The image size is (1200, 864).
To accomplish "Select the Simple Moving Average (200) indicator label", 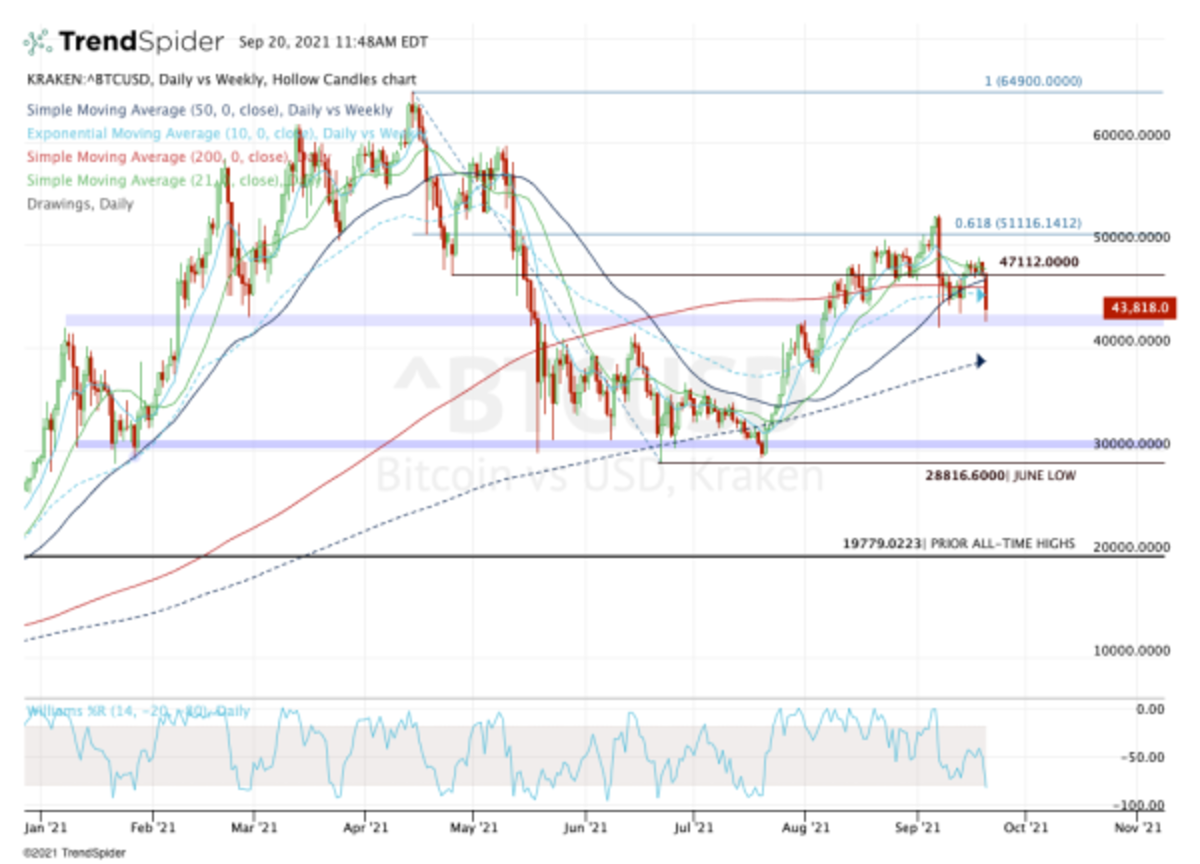I will click(165, 157).
